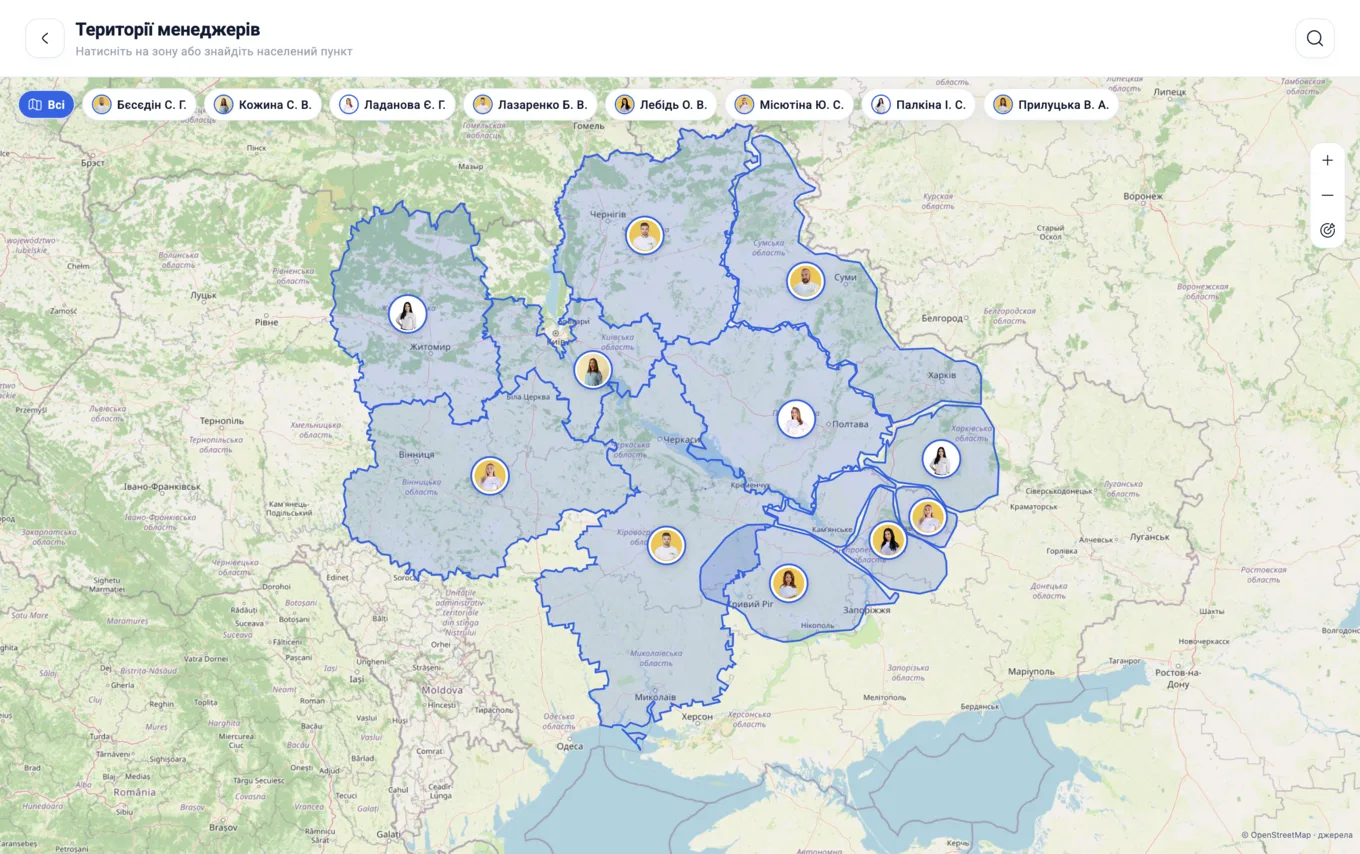Click the Одеса city label on the map
The height and width of the screenshot is (854, 1360).
tap(570, 746)
